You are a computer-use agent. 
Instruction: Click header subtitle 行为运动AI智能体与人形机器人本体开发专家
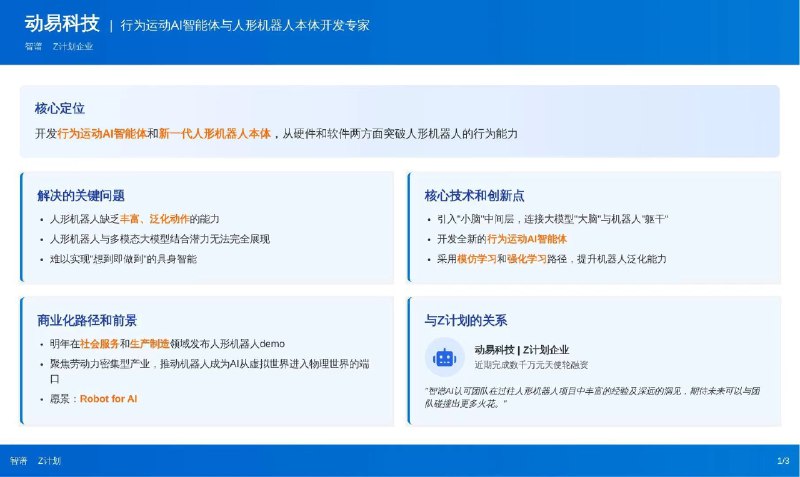pos(245,26)
